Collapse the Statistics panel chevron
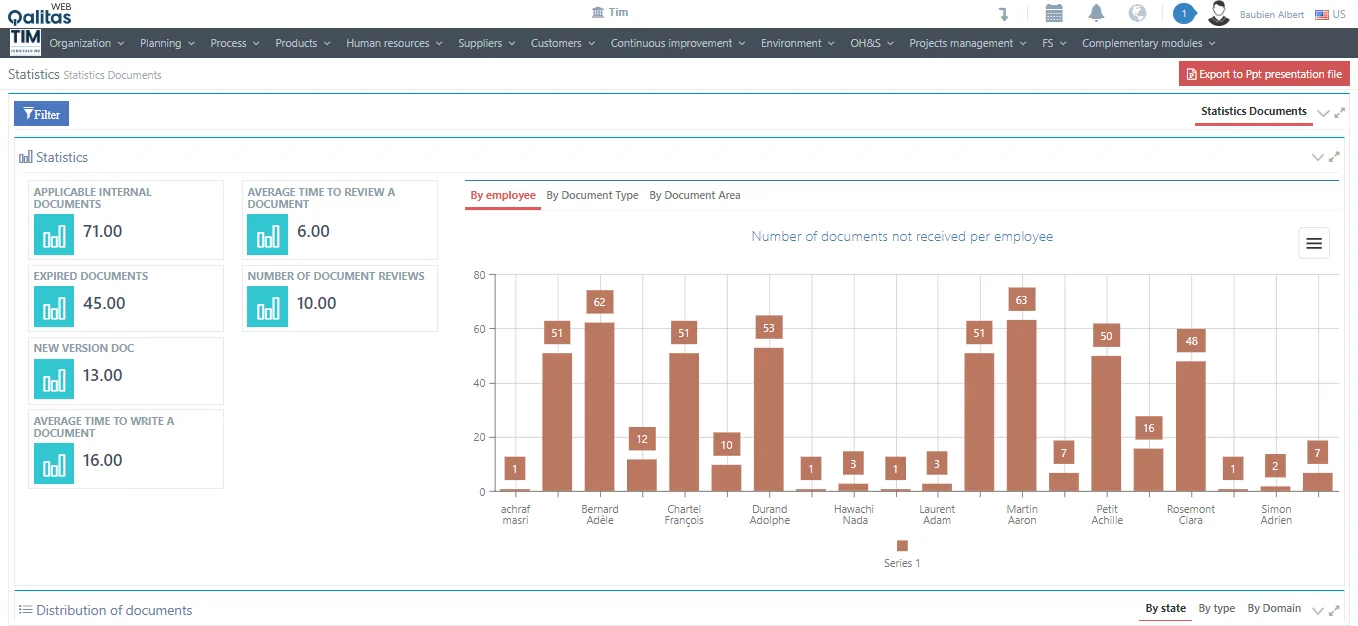1358x626 pixels. pos(1317,157)
